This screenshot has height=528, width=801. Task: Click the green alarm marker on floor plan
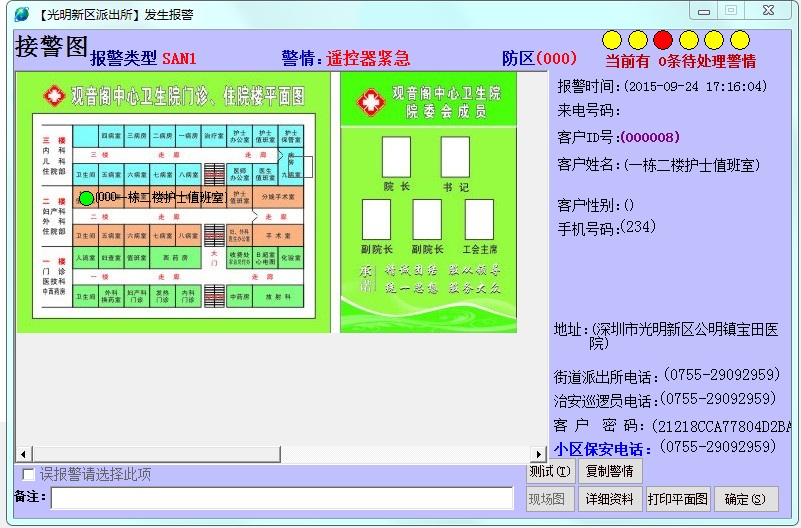coord(86,198)
